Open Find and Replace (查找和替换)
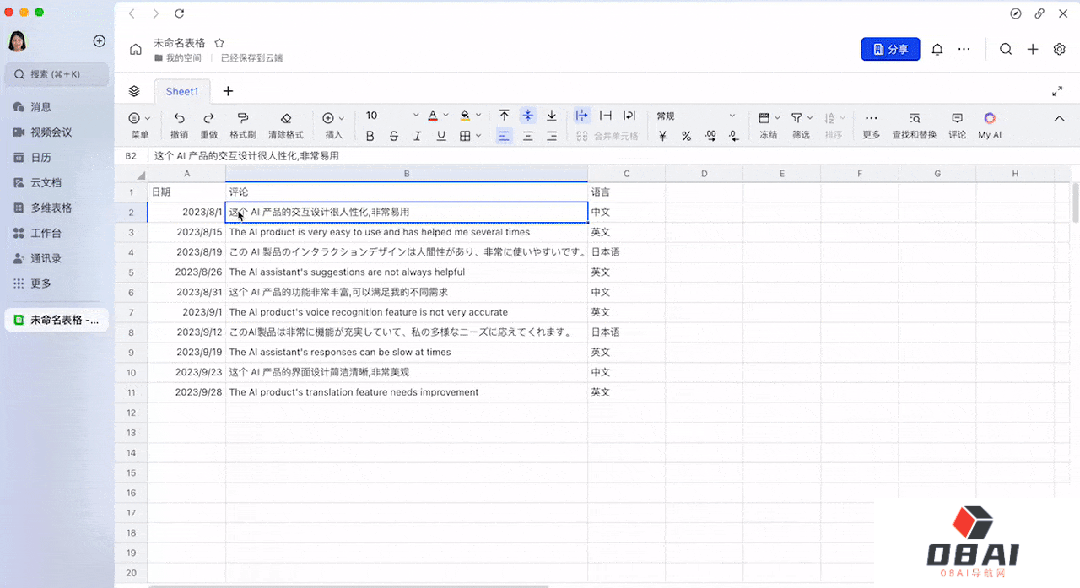The height and width of the screenshot is (588, 1080). click(914, 118)
